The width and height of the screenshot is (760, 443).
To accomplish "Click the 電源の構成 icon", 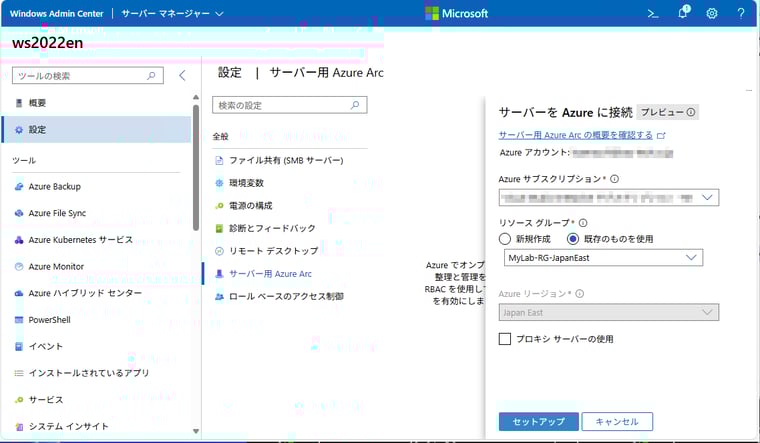I will click(x=219, y=206).
